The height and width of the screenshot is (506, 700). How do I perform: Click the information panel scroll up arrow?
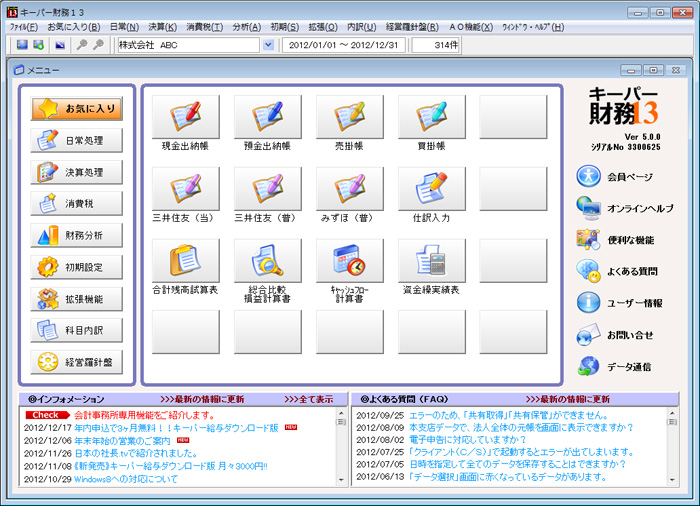click(x=342, y=413)
